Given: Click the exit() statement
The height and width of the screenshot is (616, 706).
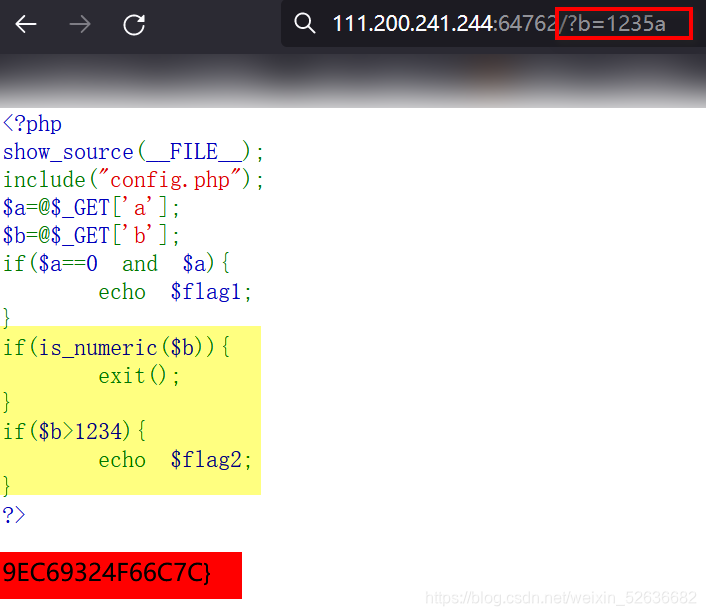Looking at the screenshot, I should click(139, 376).
